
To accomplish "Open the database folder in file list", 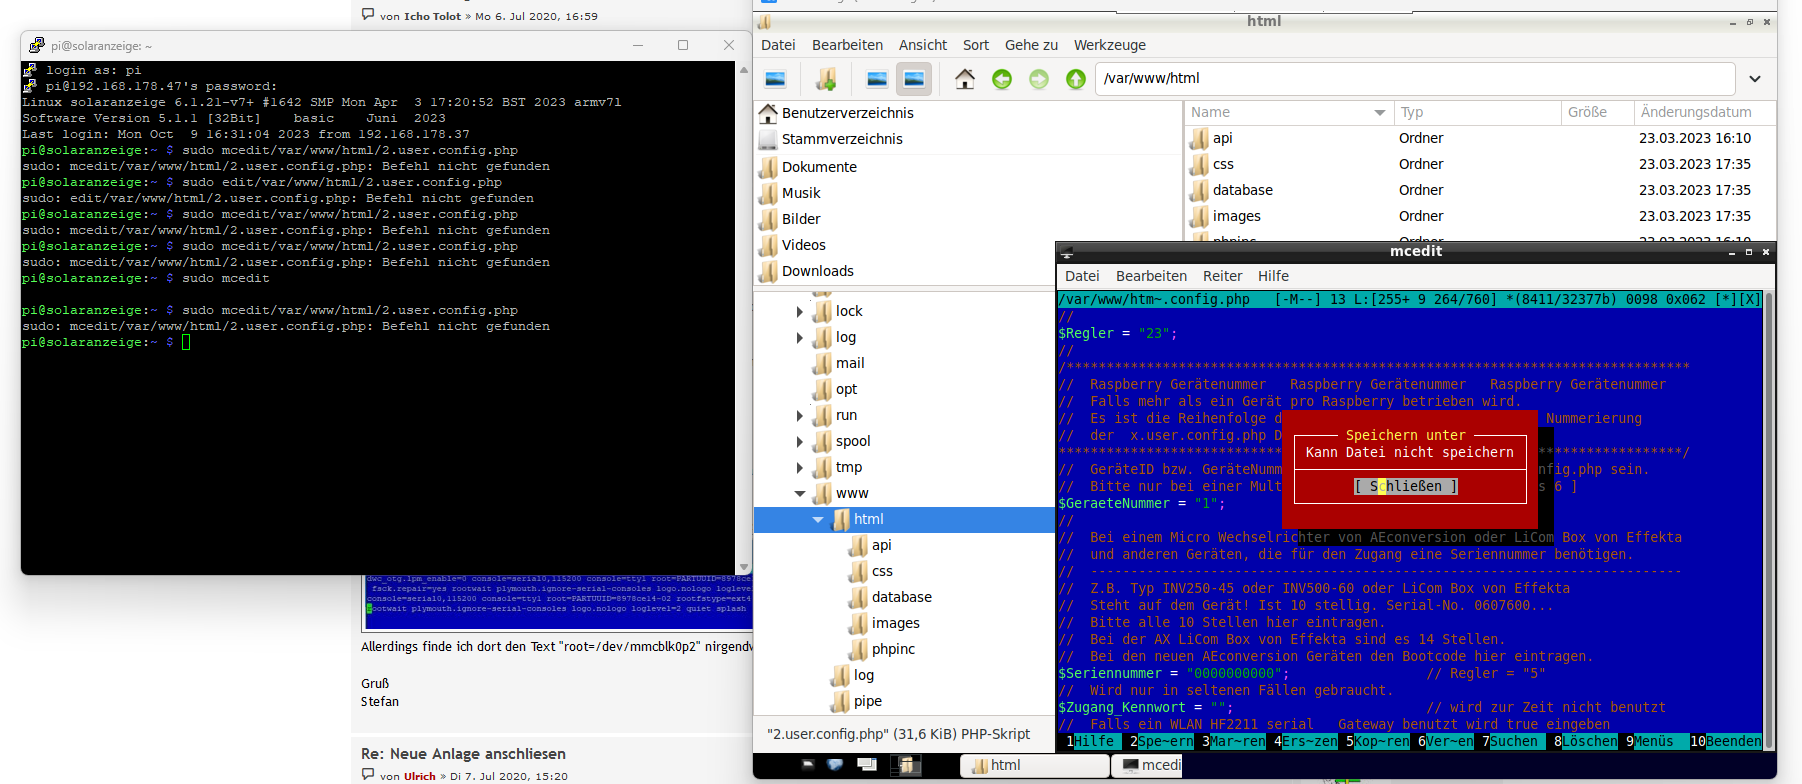I will 1242,190.
